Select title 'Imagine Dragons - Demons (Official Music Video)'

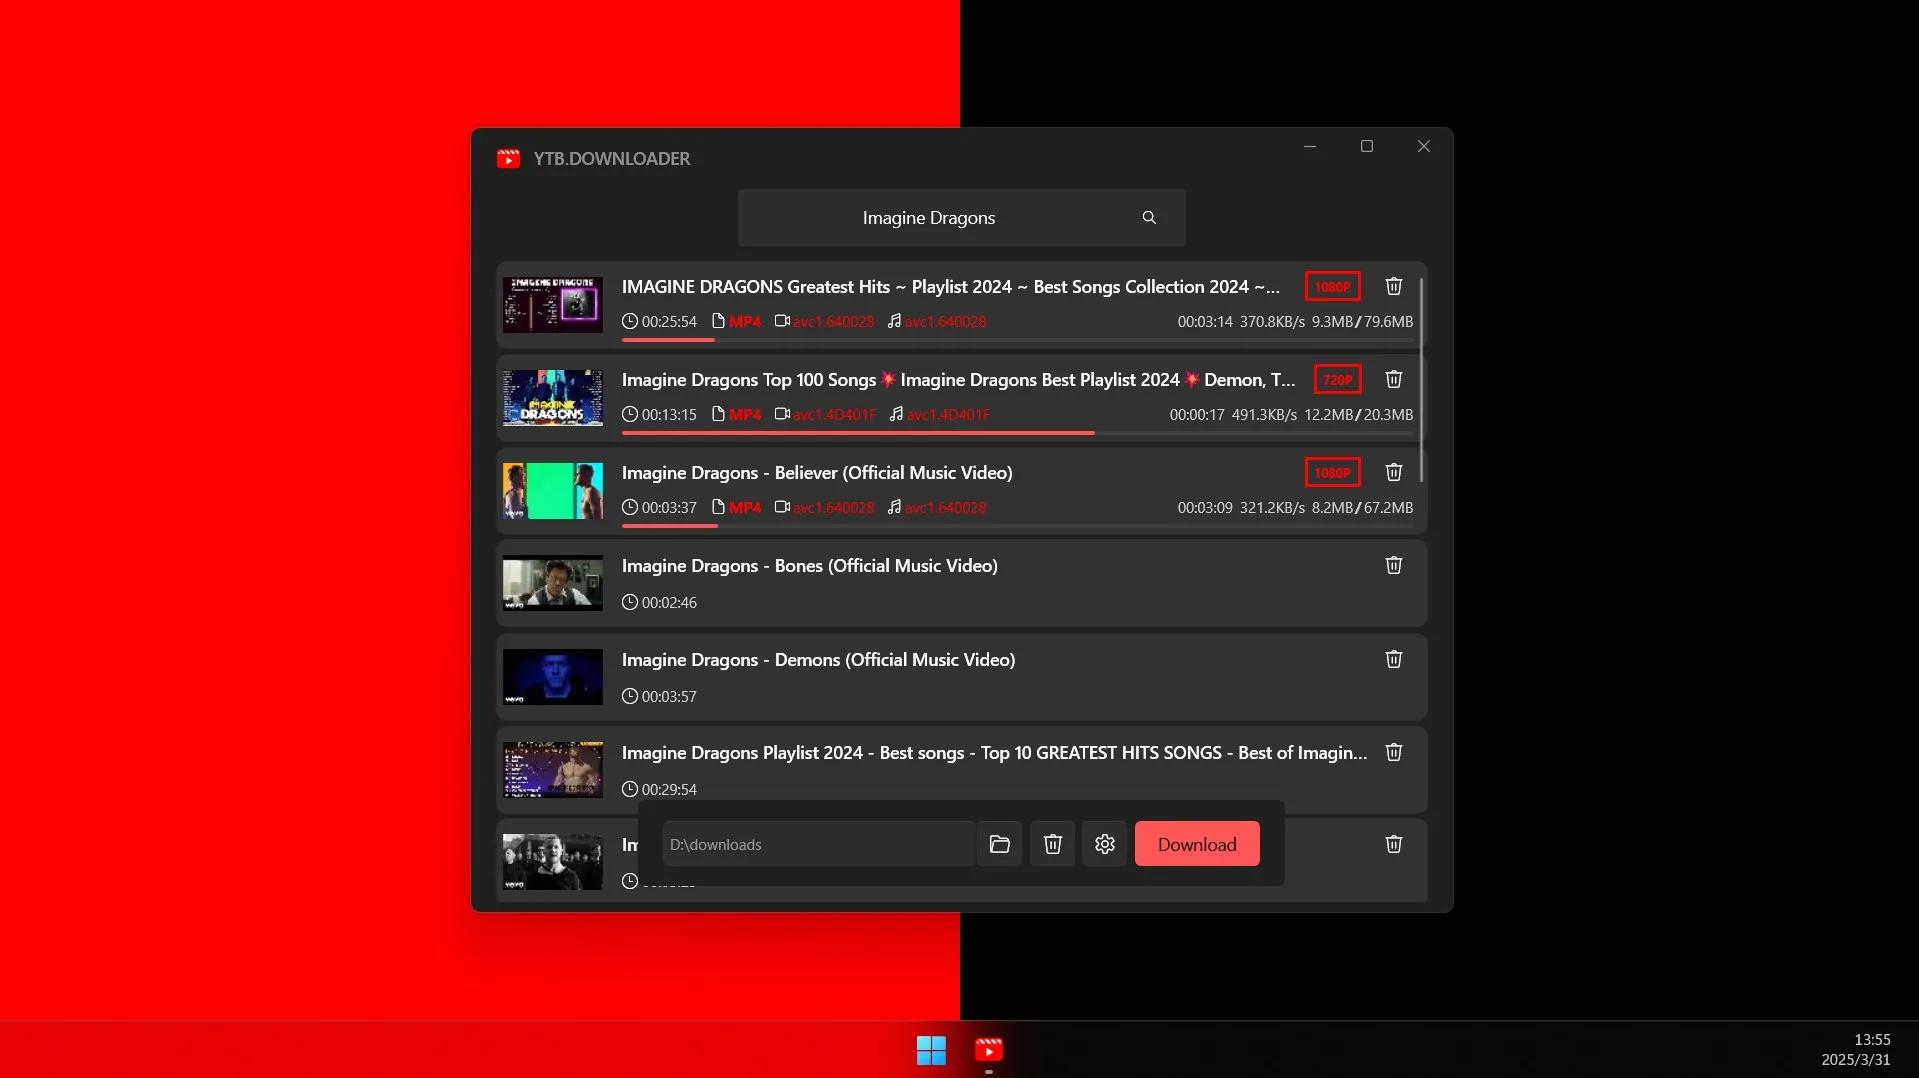[818, 660]
